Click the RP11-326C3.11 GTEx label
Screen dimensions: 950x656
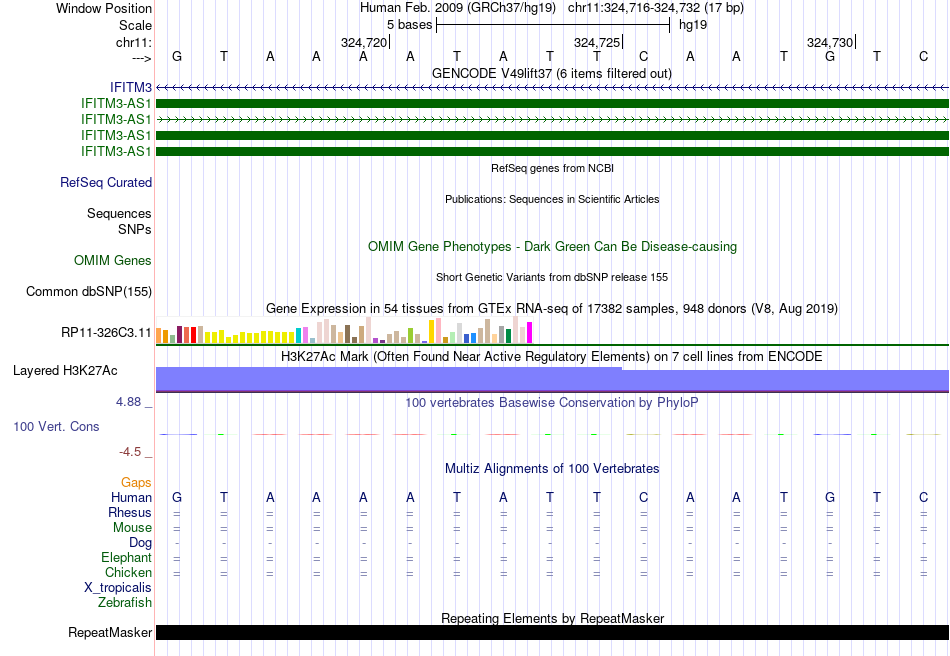pos(106,333)
